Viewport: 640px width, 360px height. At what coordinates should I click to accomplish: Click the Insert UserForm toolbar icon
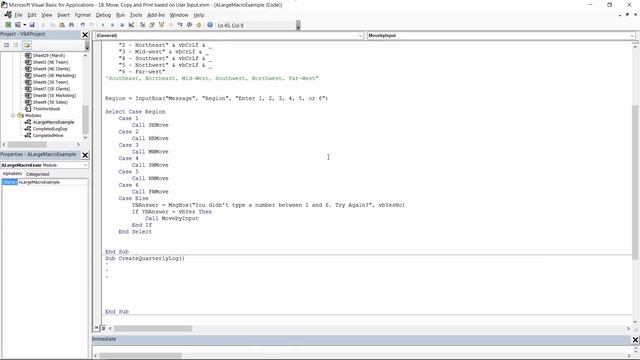(x=18, y=25)
